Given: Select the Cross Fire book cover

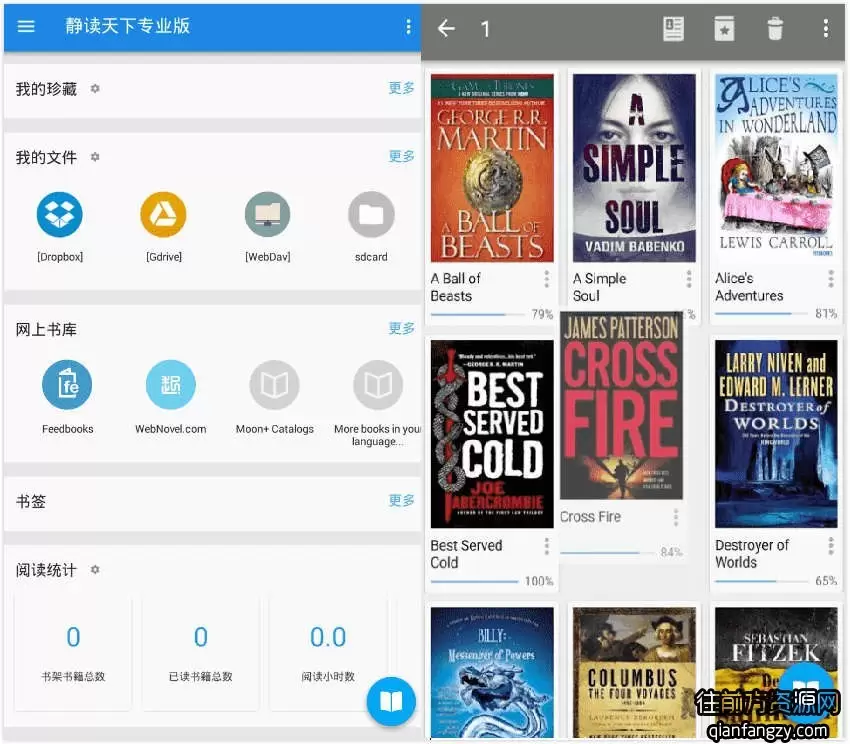Looking at the screenshot, I should click(x=621, y=406).
